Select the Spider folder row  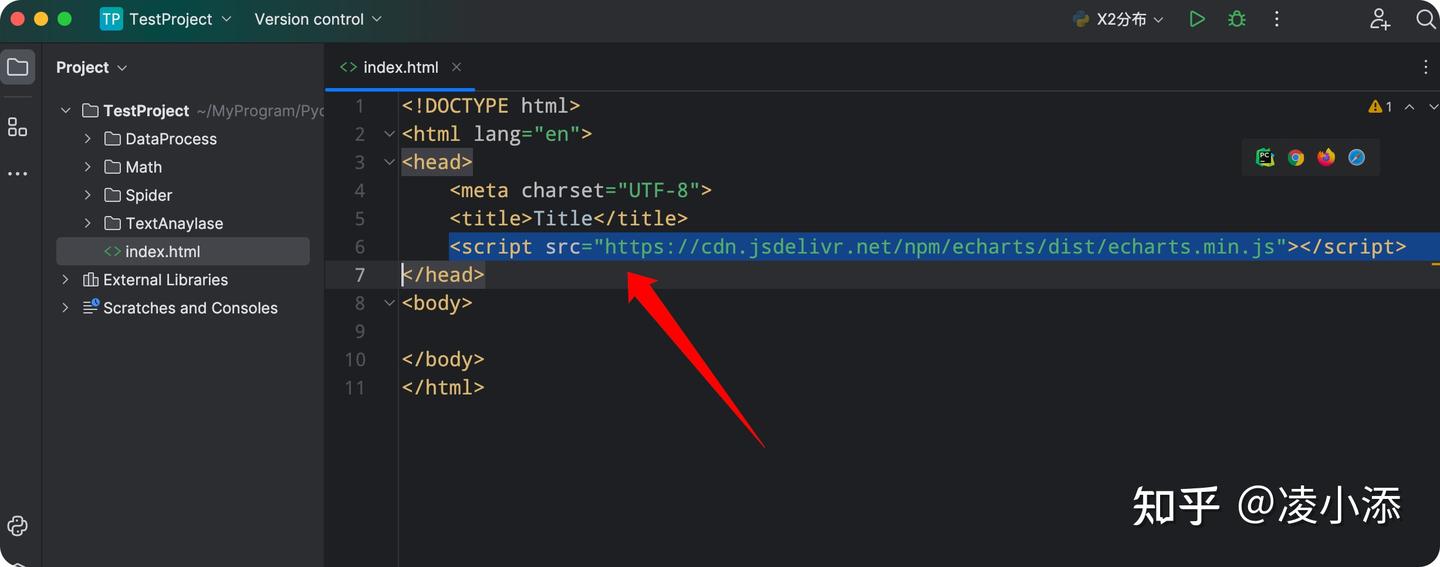[183, 195]
